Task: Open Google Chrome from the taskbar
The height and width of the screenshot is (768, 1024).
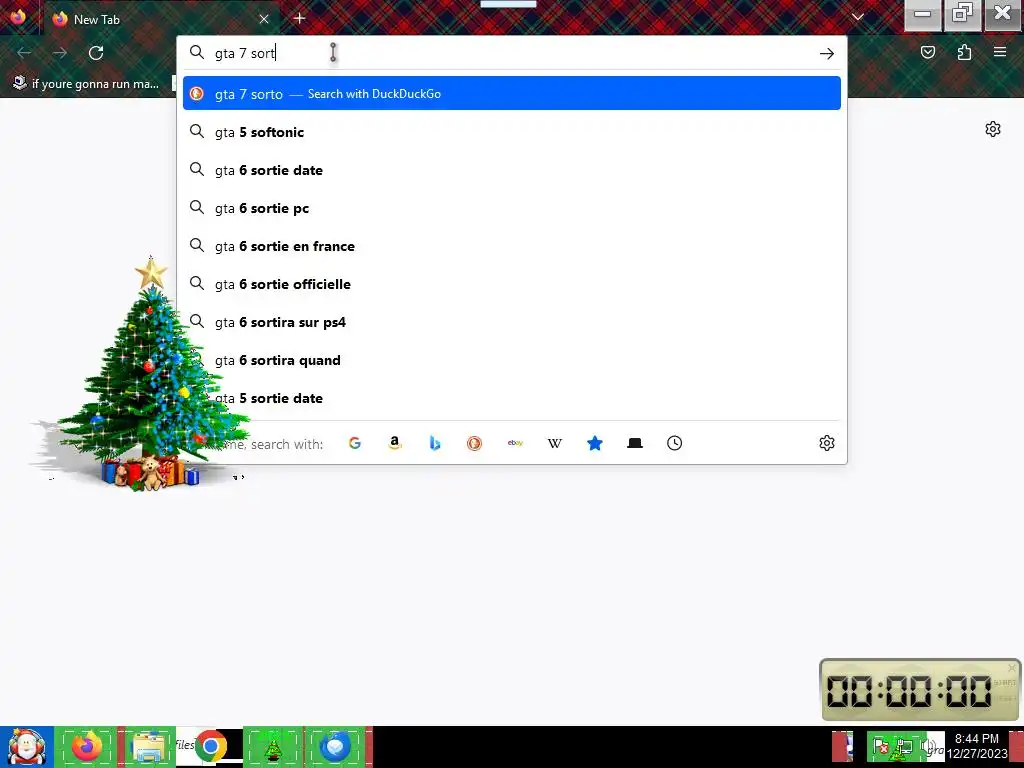Action: [x=210, y=746]
